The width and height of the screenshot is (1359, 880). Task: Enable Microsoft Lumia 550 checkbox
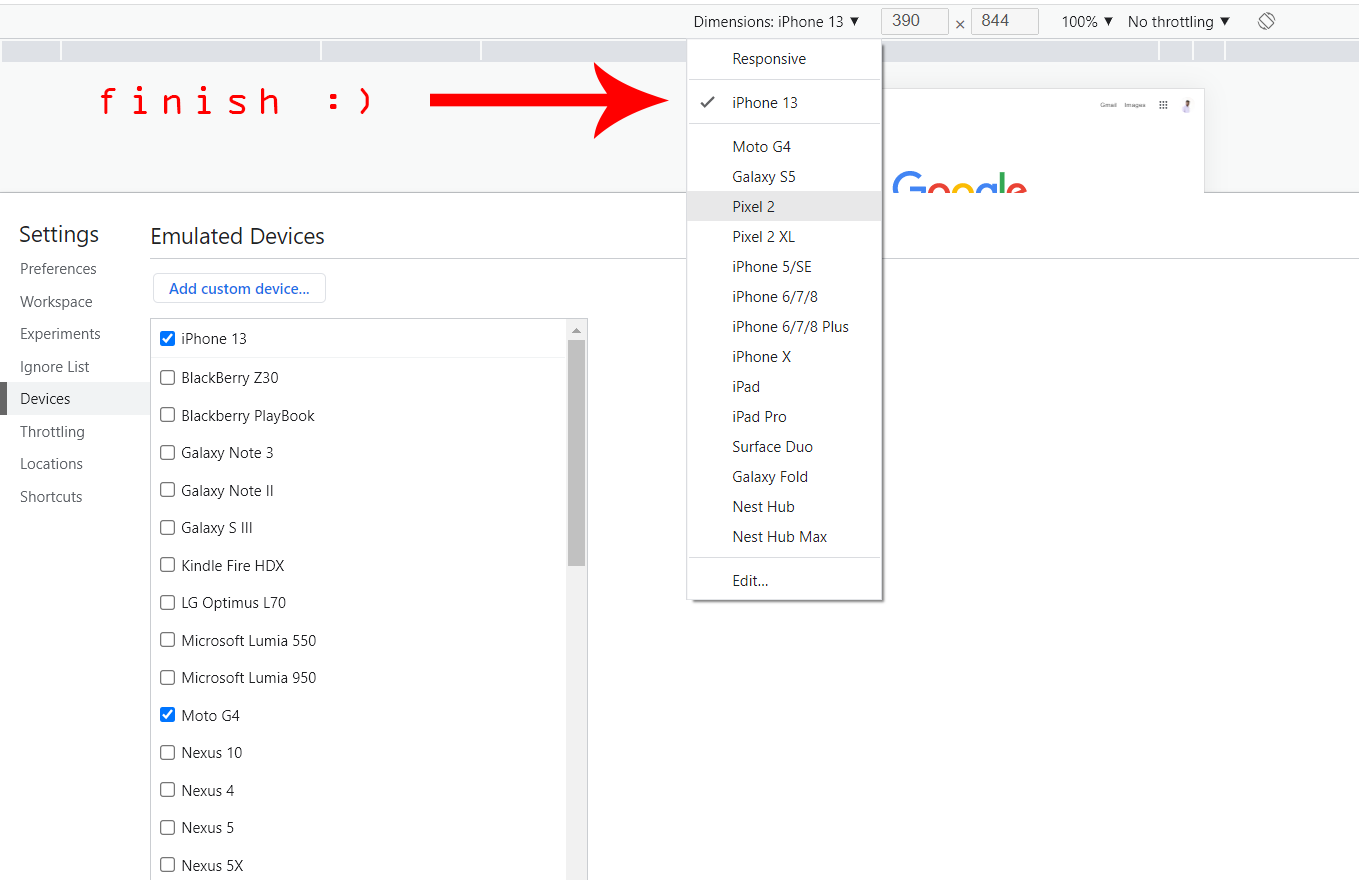click(168, 640)
